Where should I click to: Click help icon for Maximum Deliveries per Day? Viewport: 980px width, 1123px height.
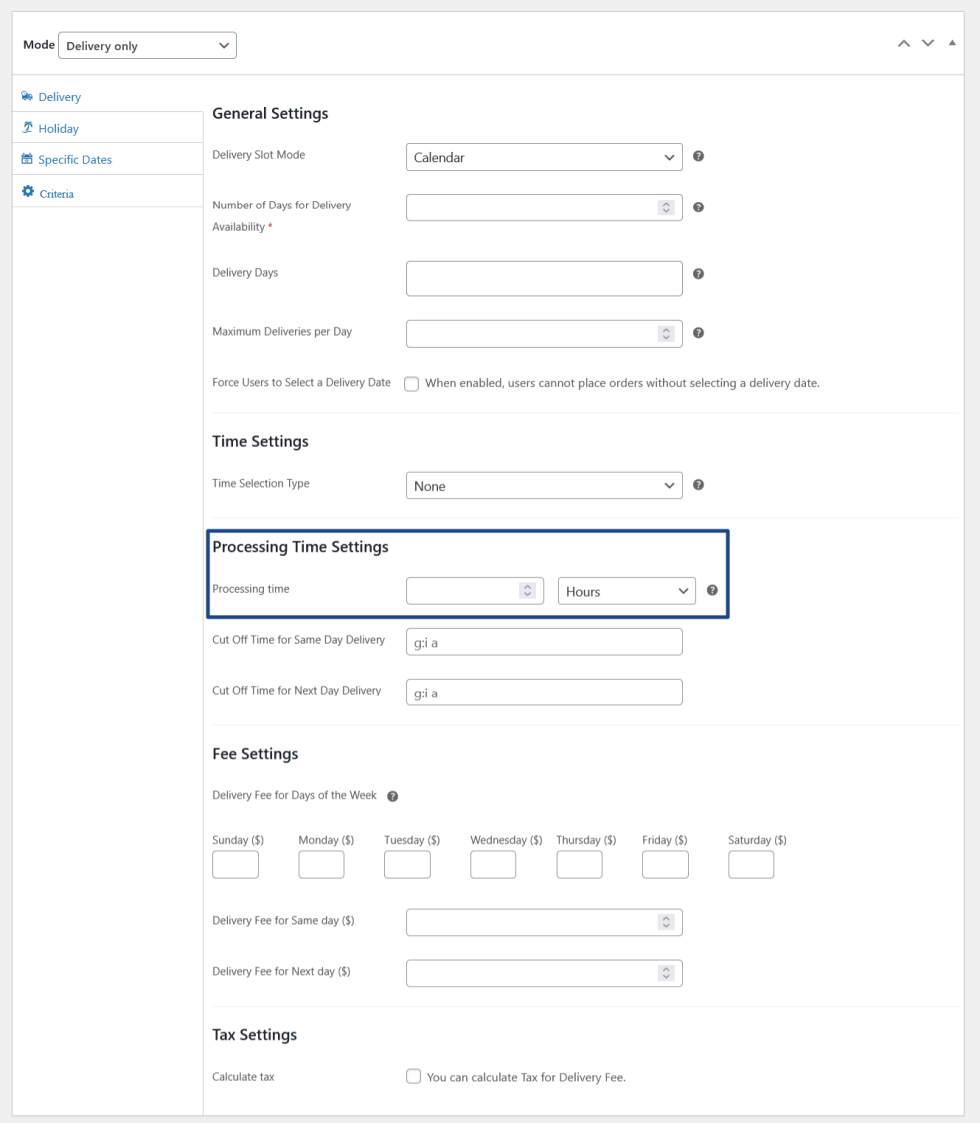coord(698,333)
